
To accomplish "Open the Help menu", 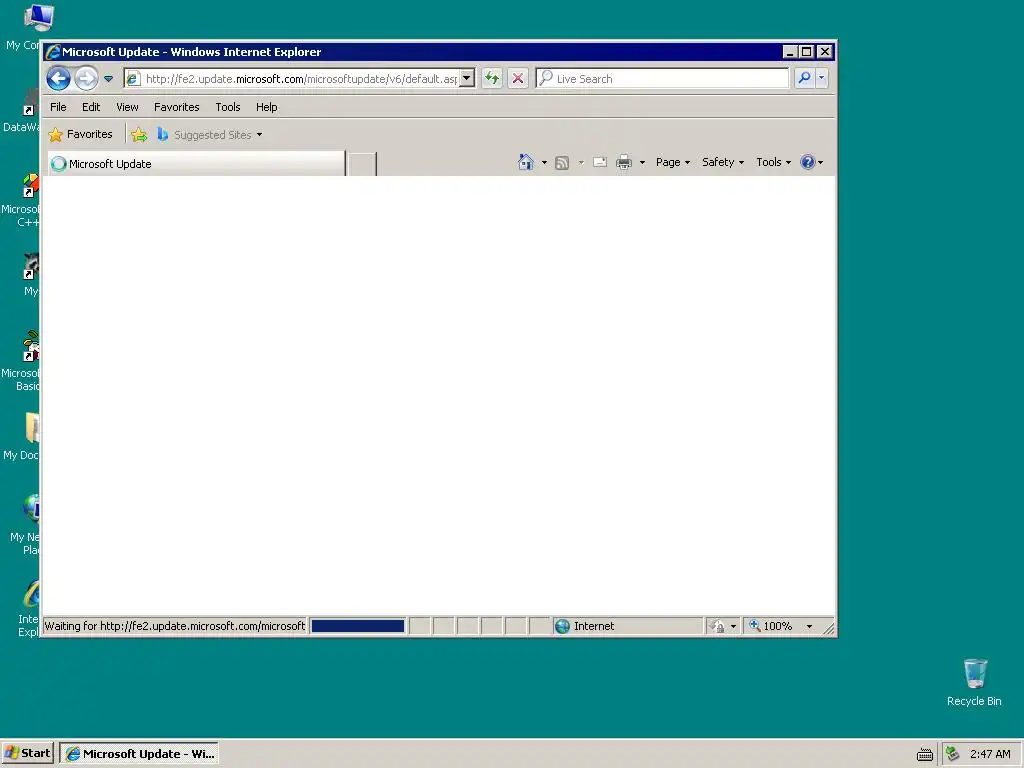I will click(x=266, y=107).
